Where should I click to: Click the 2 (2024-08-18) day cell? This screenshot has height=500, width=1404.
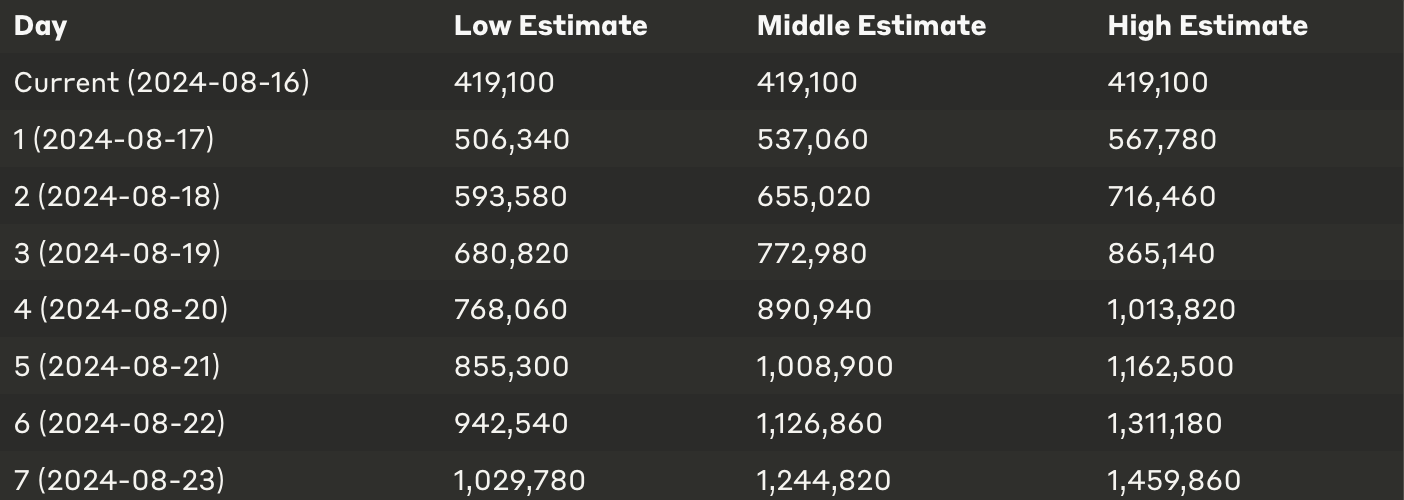117,196
